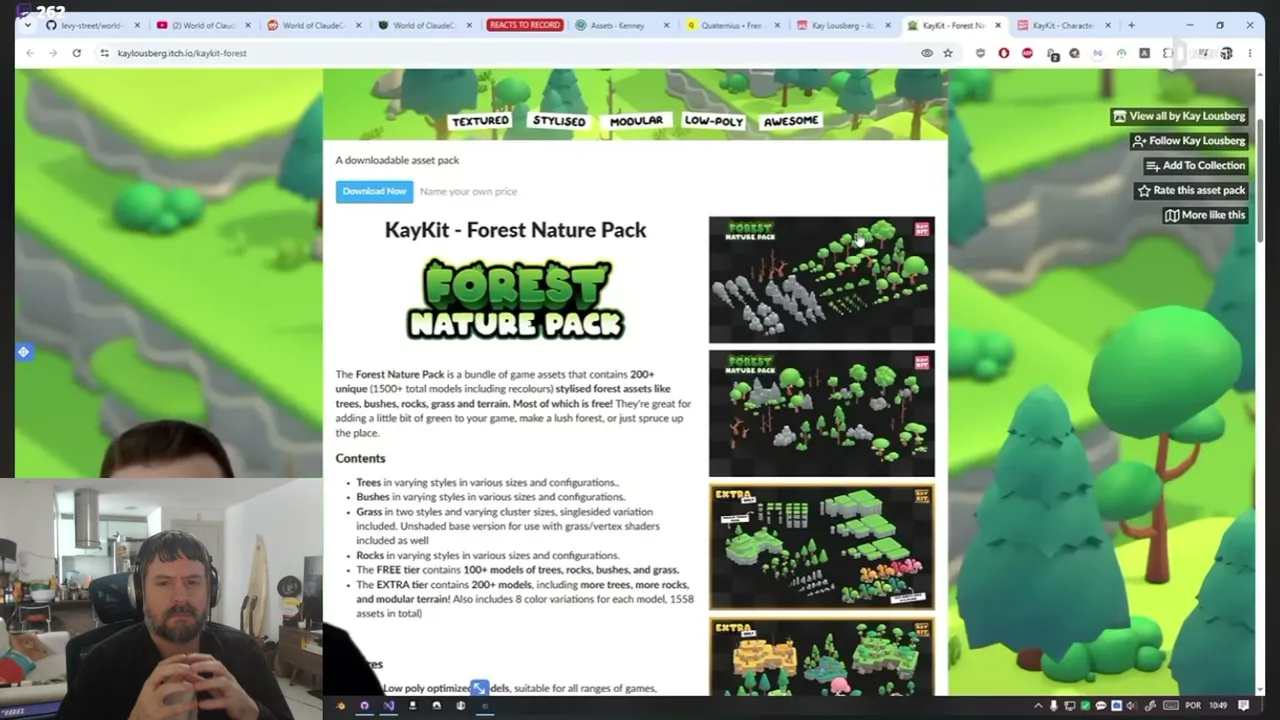The height and width of the screenshot is (720, 1280).
Task: Open the bottom EXTRA color variations screenshot
Action: [822, 656]
